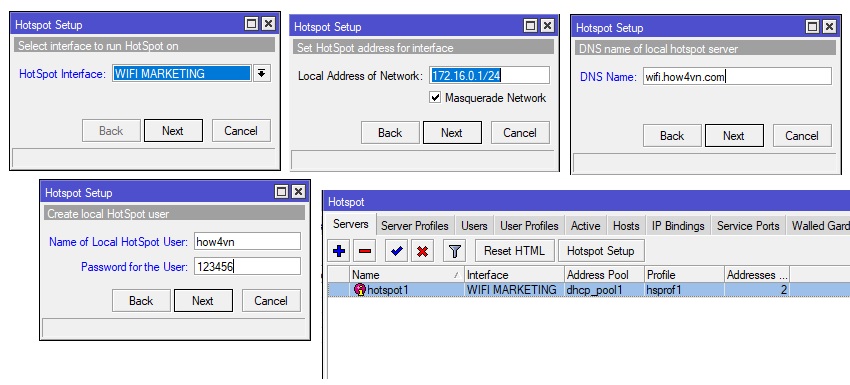
Task: Click the Local Address of Network field
Action: [490, 75]
